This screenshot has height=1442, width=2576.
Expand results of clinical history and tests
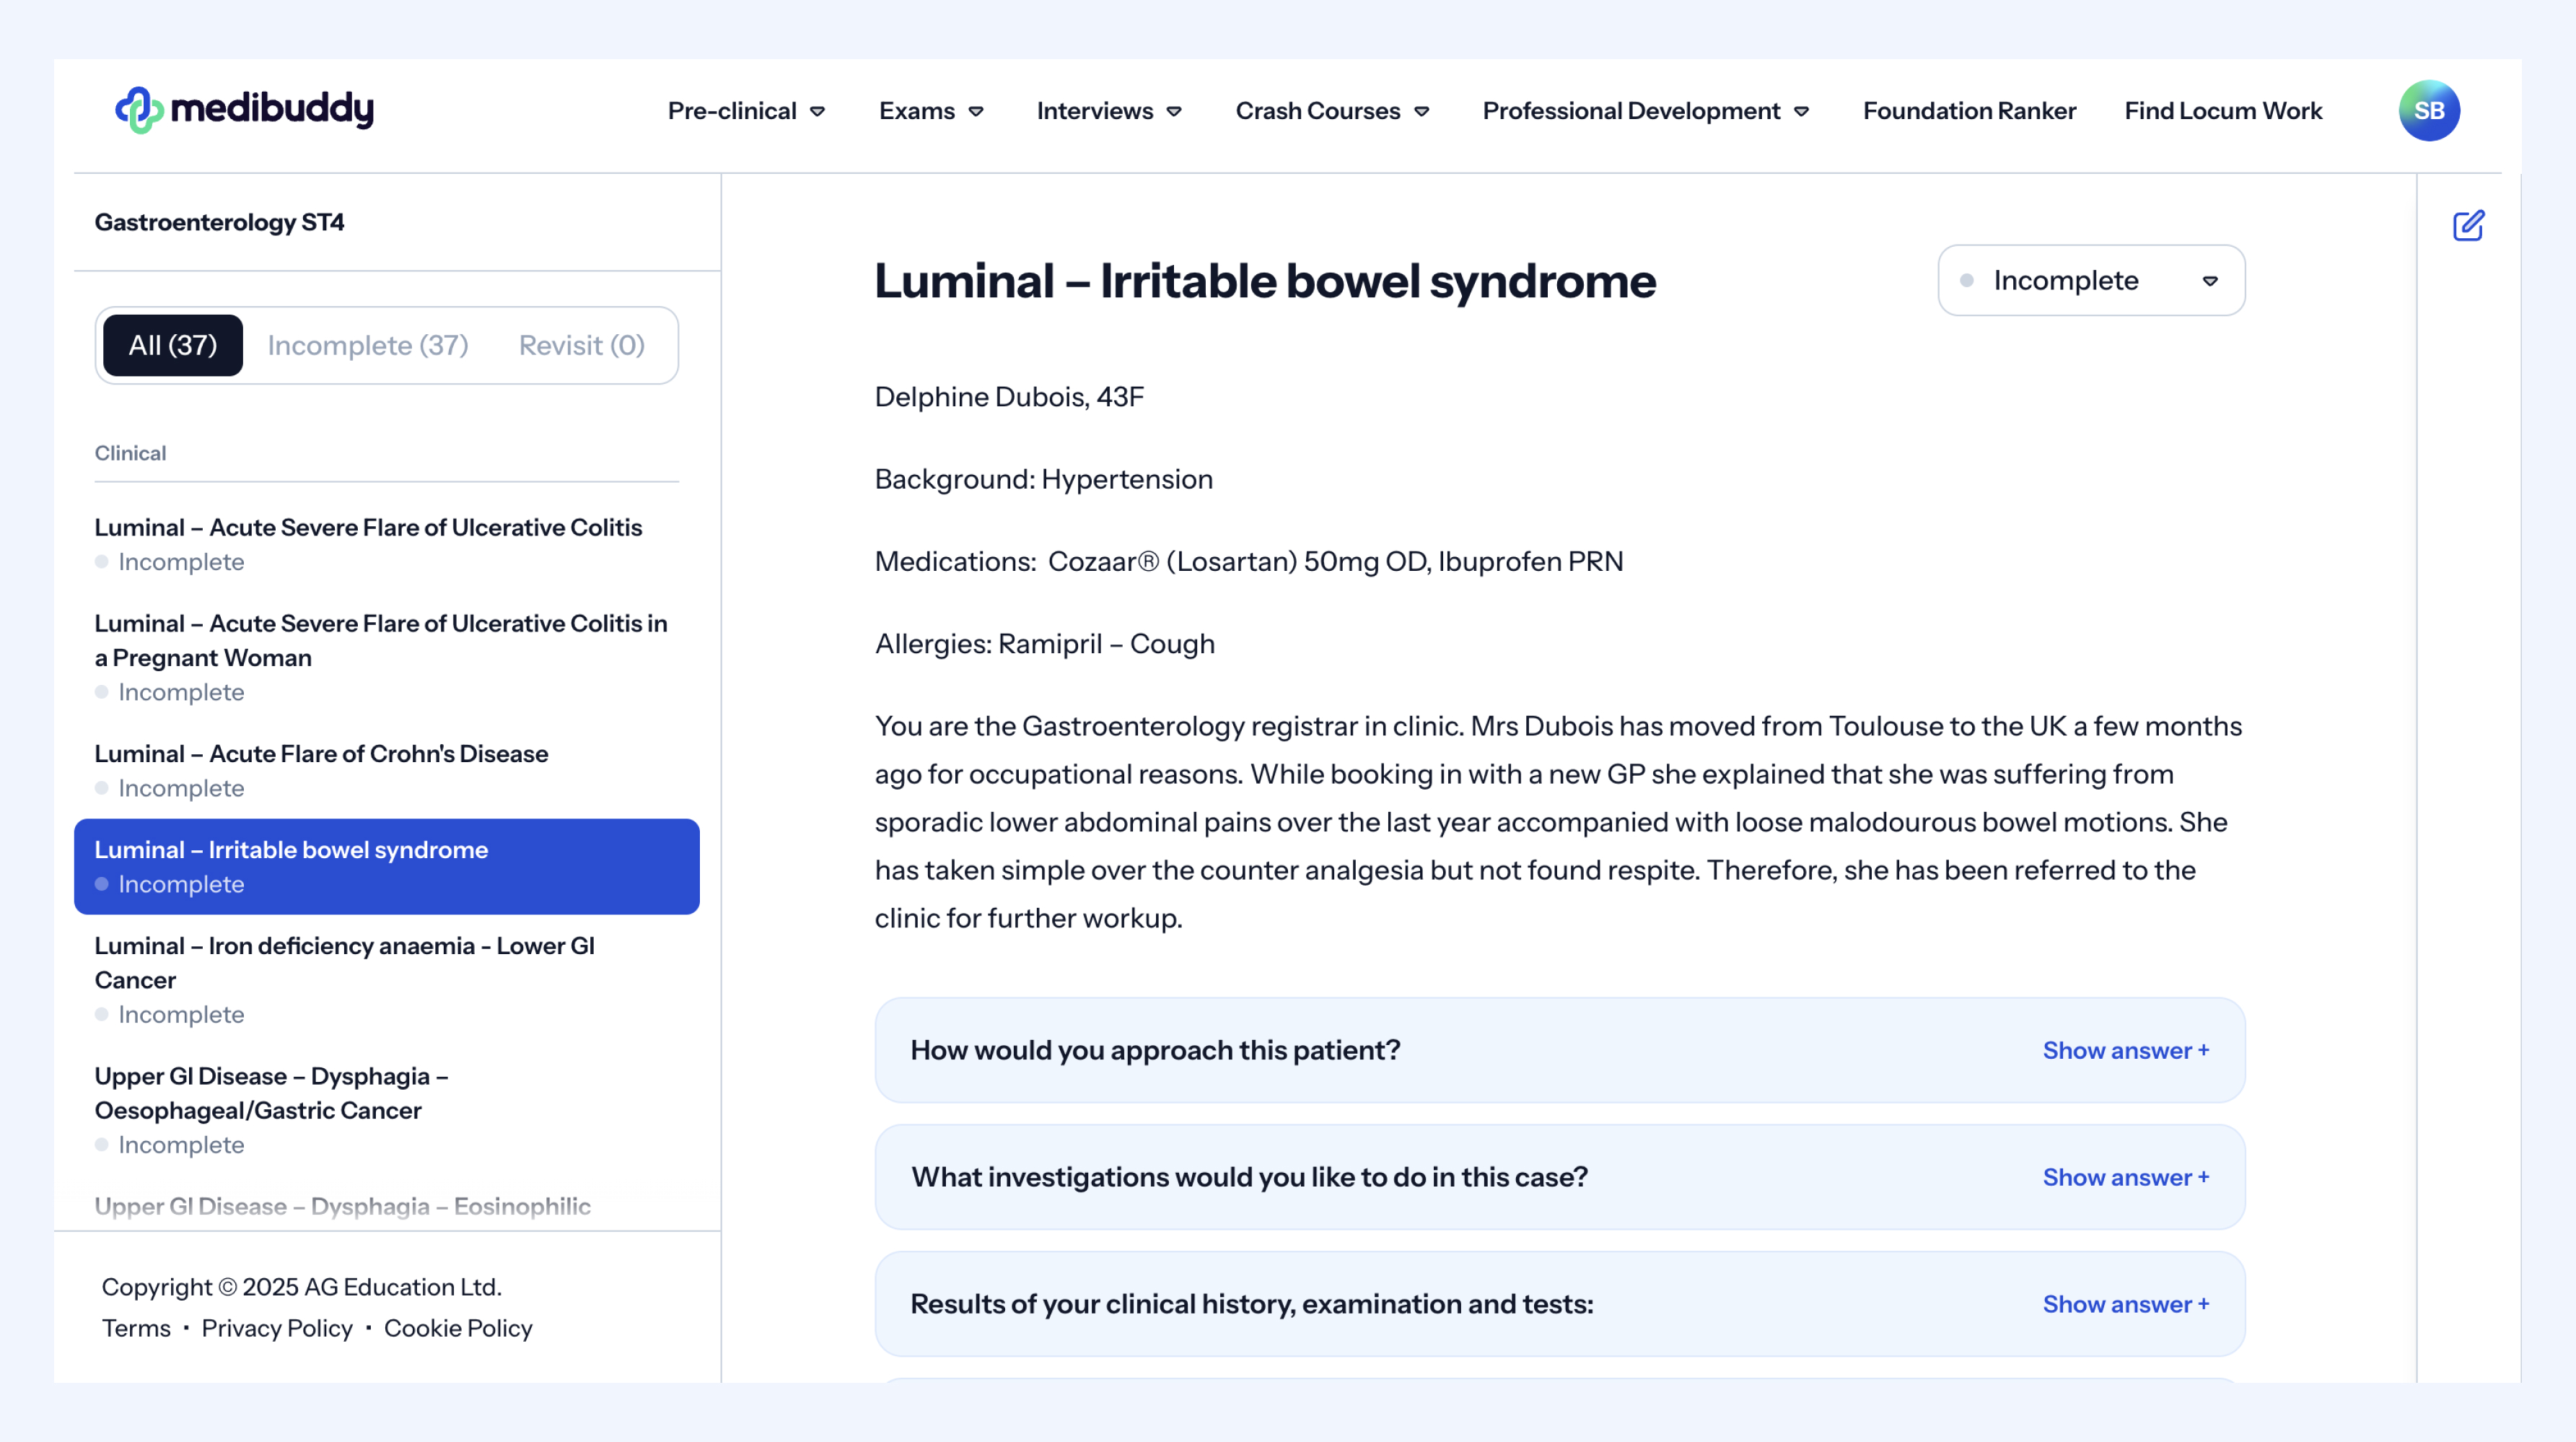point(2125,1304)
